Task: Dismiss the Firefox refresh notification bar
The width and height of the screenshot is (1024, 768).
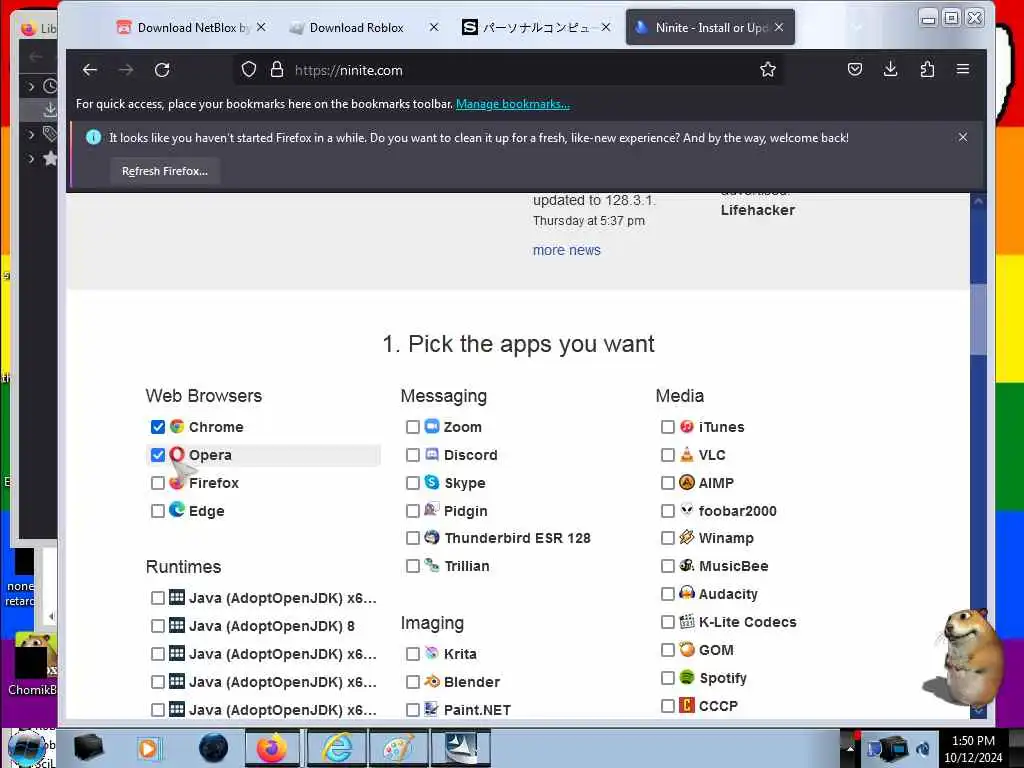Action: coord(963,137)
